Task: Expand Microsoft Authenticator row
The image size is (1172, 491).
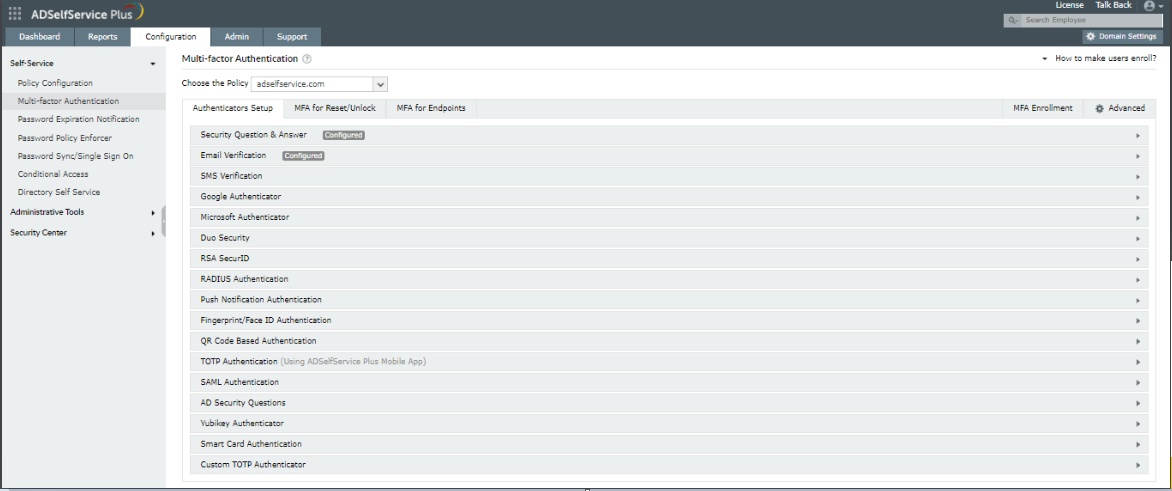Action: coord(670,217)
